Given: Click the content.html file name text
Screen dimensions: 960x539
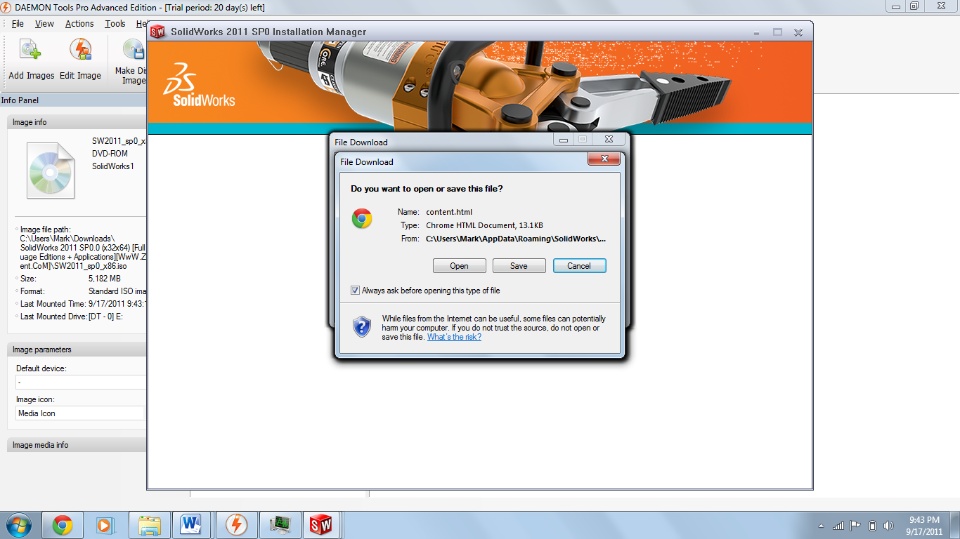Looking at the screenshot, I should tap(449, 212).
